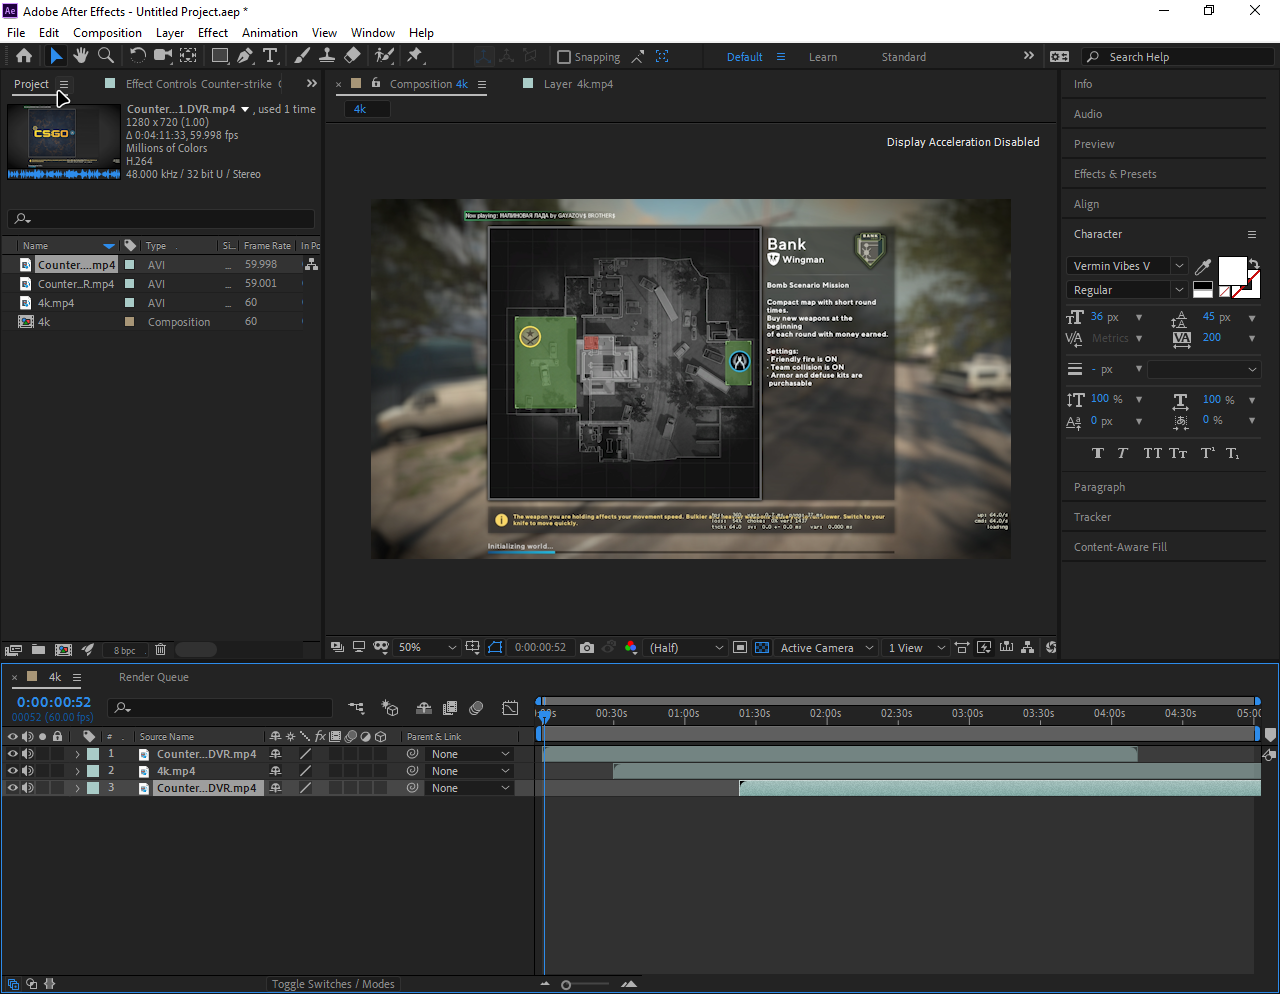Screen dimensions: 1280x994
Task: Expand the 4k.mp4 layer properties
Action: 77,771
